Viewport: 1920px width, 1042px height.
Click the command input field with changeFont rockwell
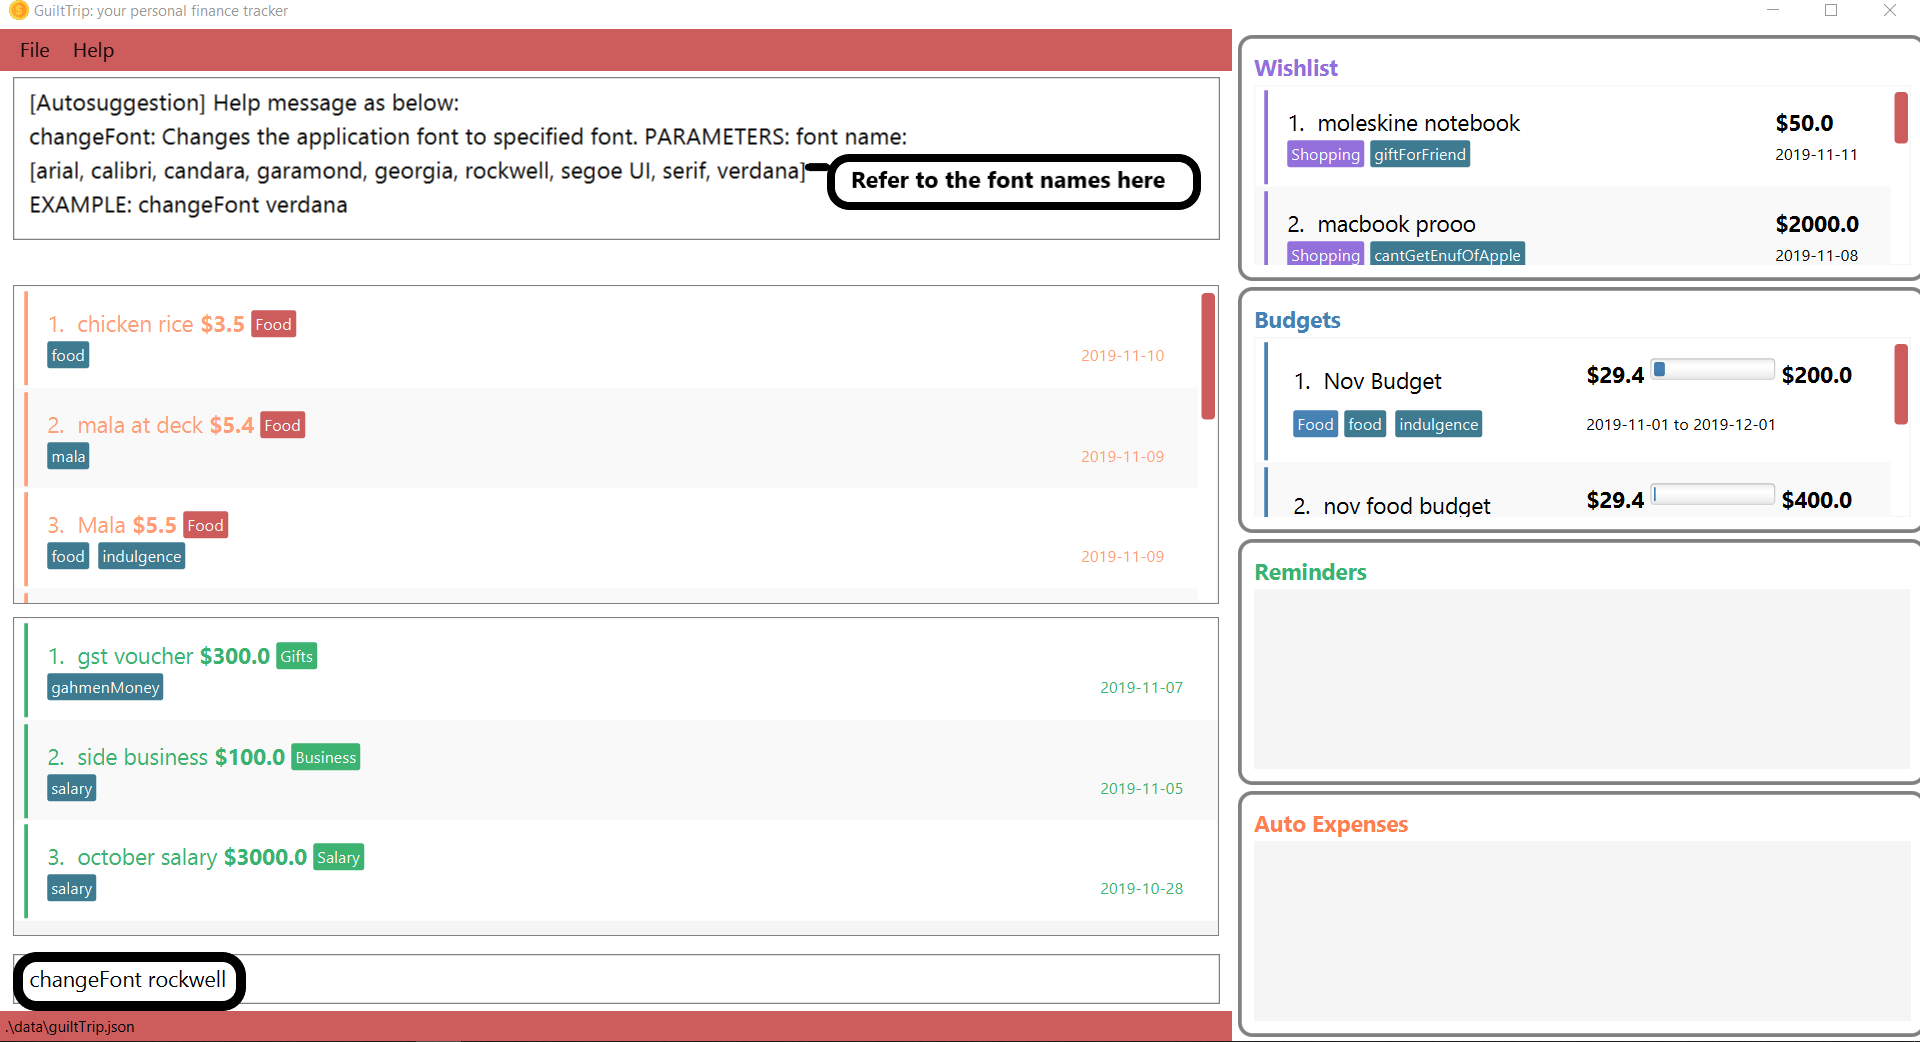[616, 979]
